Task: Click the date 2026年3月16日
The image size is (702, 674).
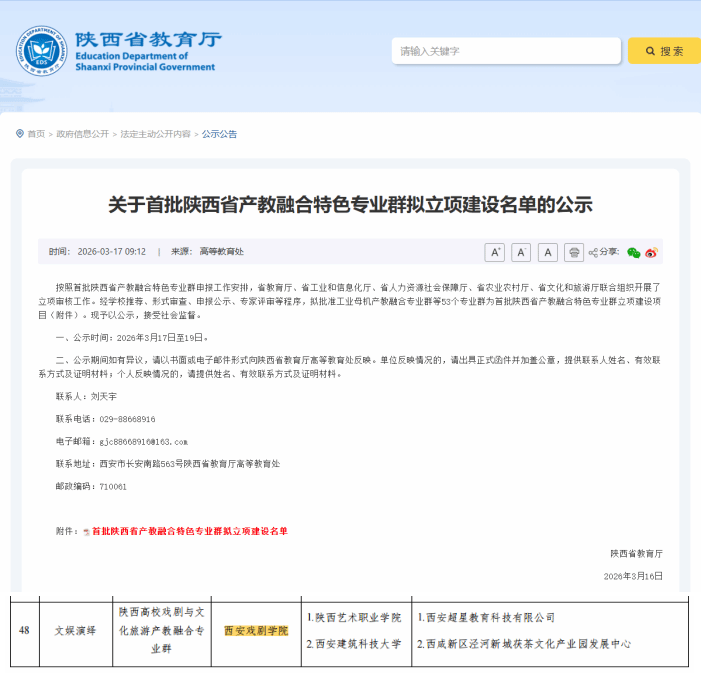Action: 633,576
